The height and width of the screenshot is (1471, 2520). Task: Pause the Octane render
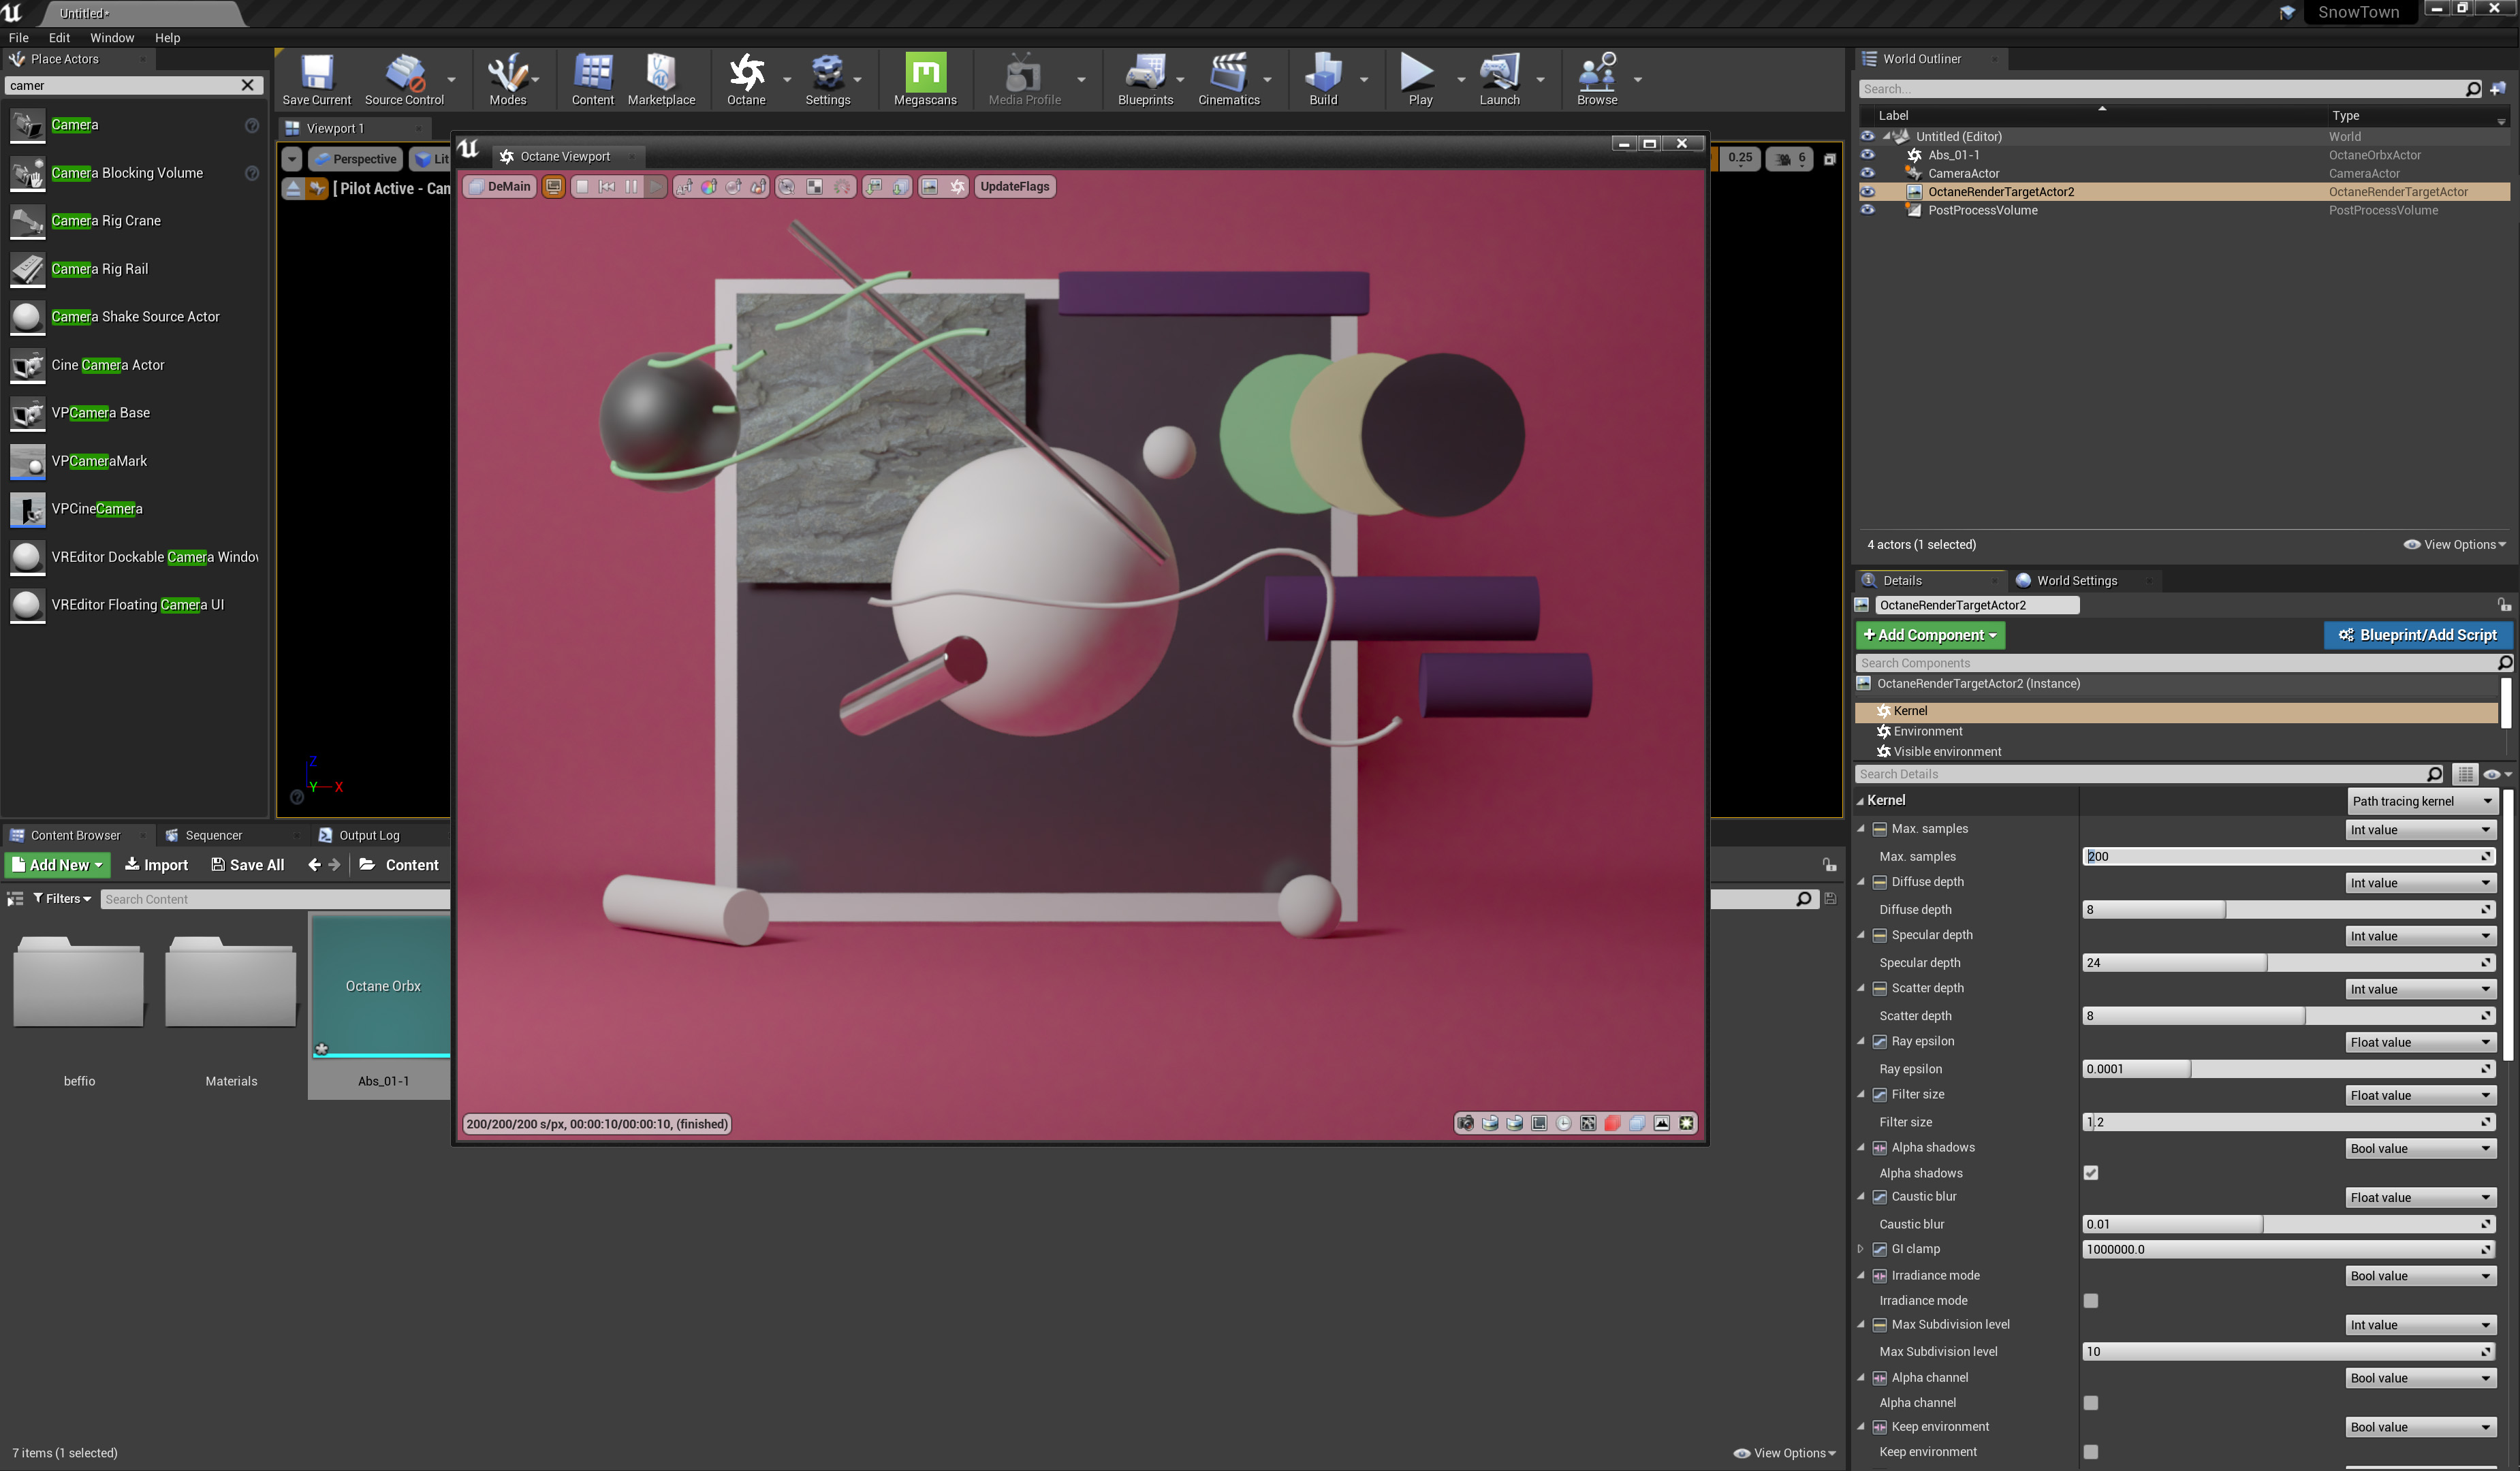pos(631,187)
